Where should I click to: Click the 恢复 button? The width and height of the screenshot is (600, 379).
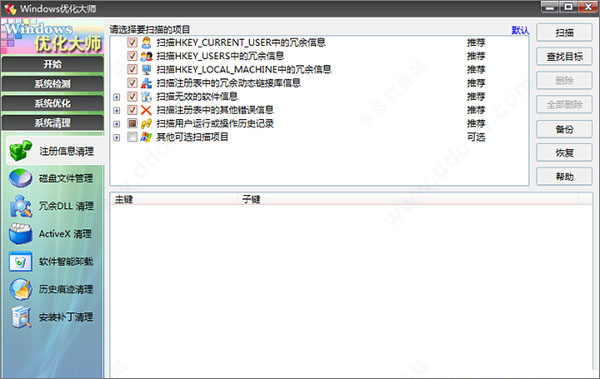click(564, 153)
